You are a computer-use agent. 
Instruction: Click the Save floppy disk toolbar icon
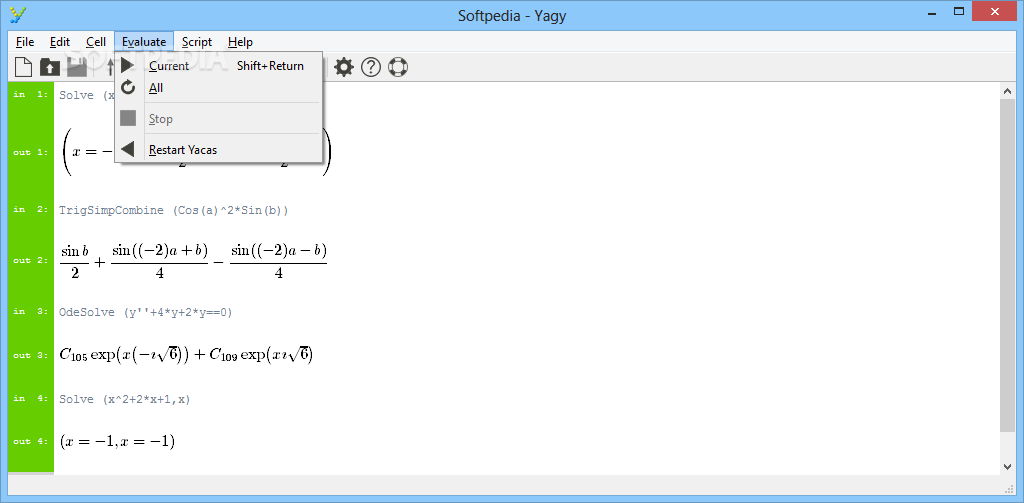click(x=77, y=67)
